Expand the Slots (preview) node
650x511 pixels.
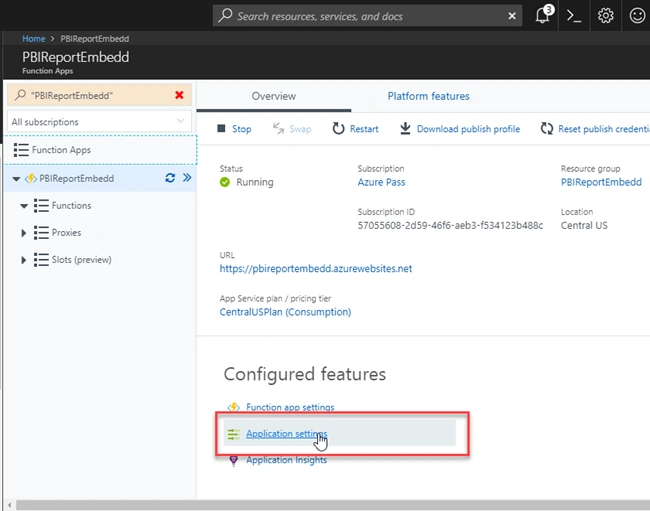click(24, 260)
